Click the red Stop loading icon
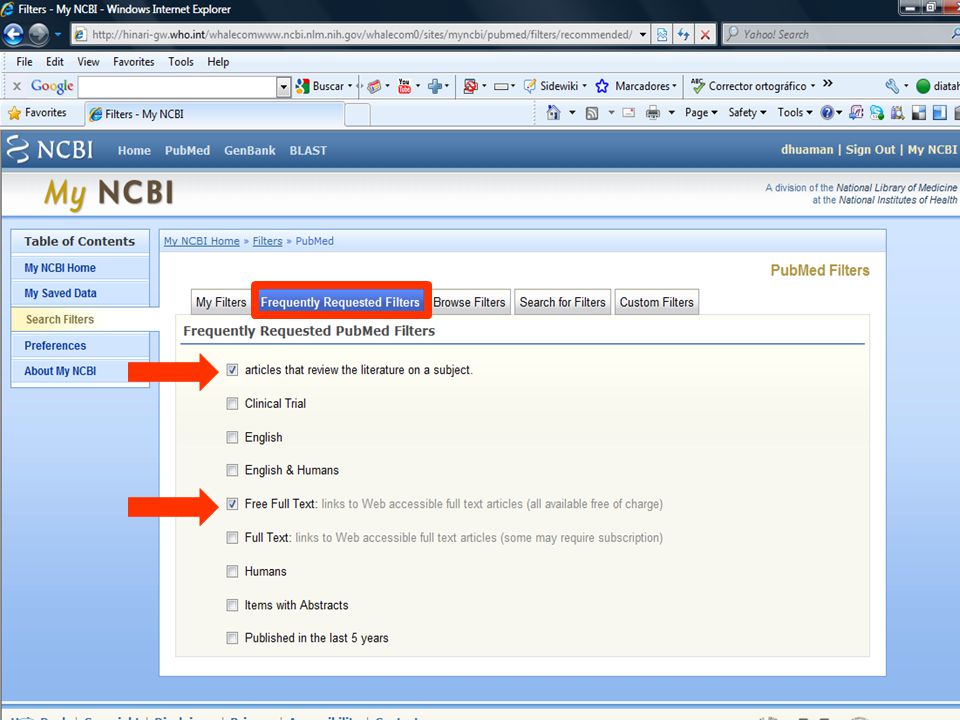The width and height of the screenshot is (960, 720). 705,35
